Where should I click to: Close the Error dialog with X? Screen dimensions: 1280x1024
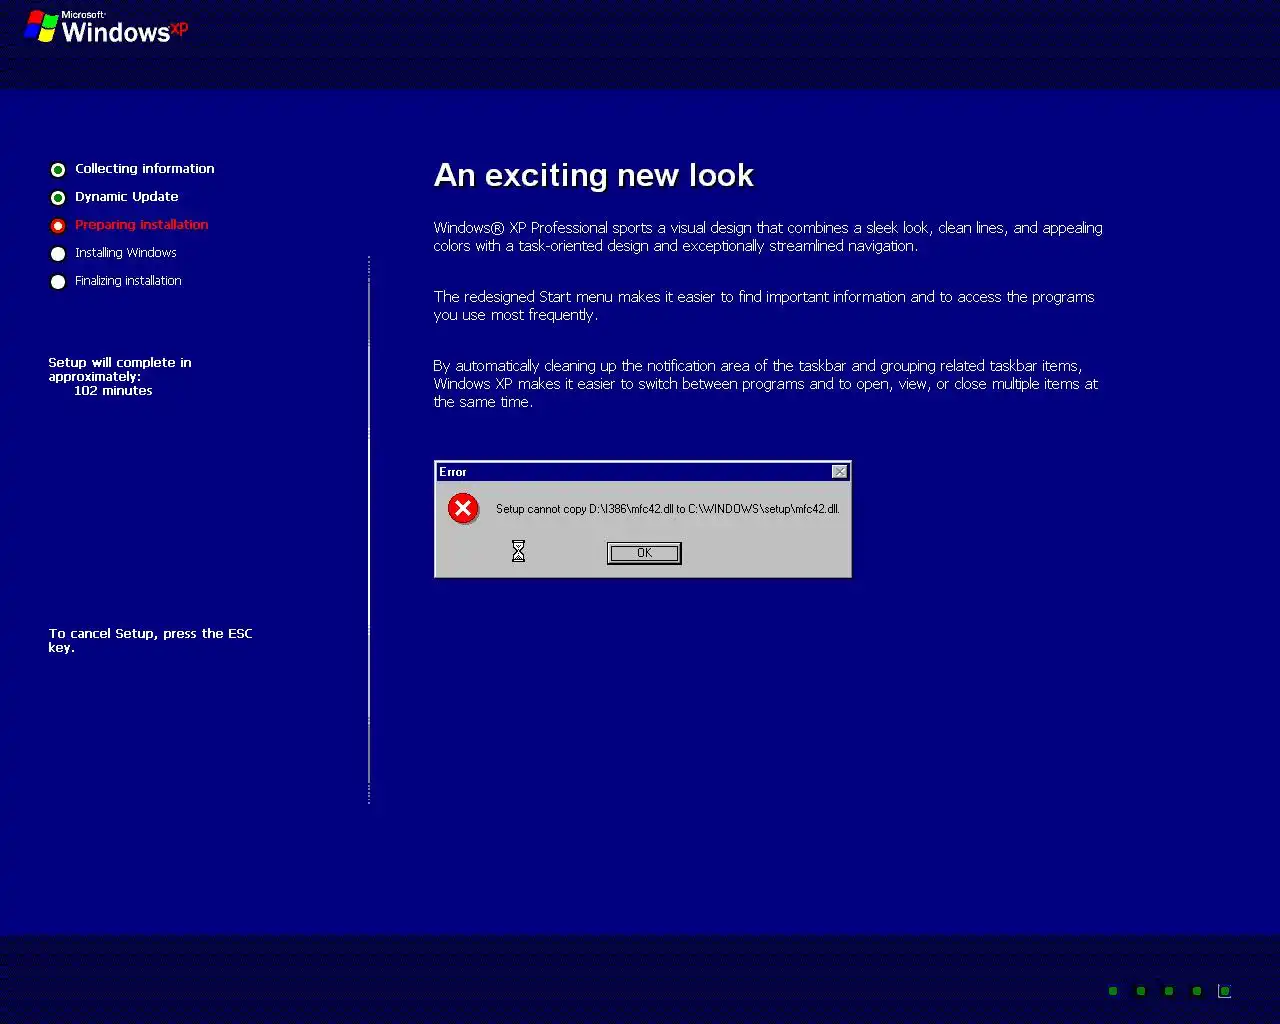tap(840, 472)
